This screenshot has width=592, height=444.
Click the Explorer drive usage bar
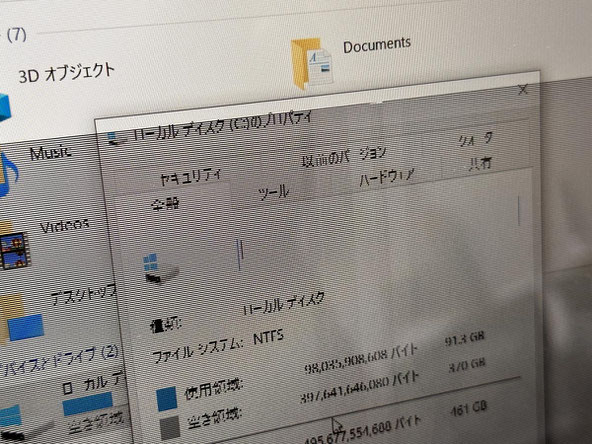click(x=88, y=404)
